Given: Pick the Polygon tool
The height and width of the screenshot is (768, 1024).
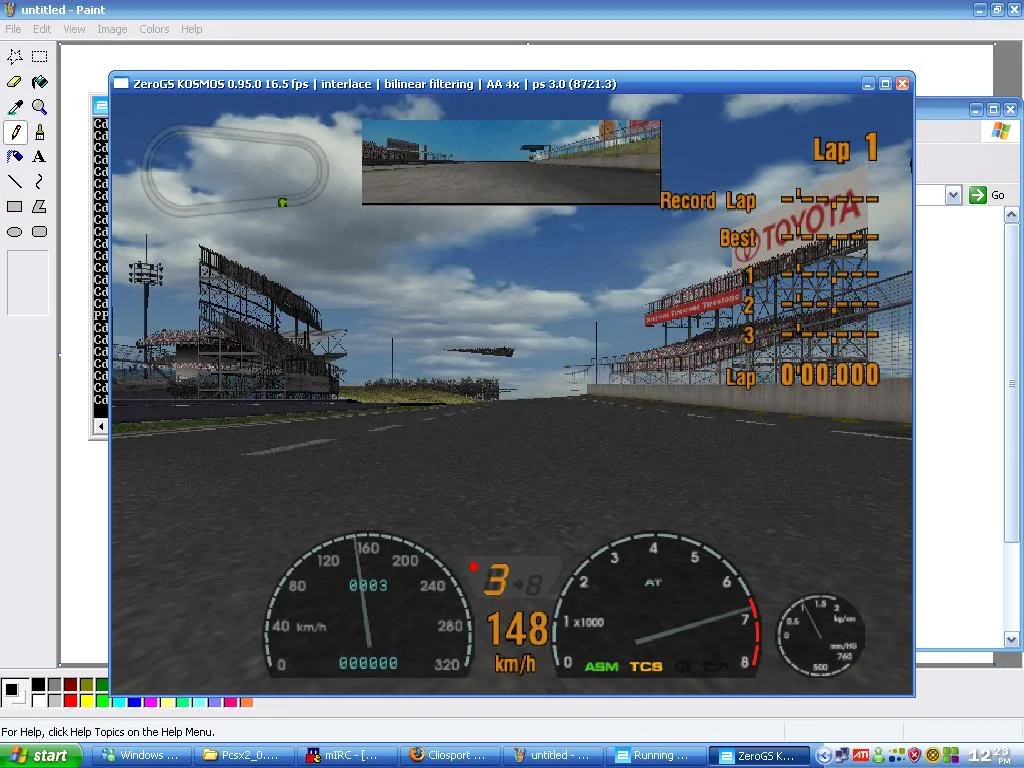Looking at the screenshot, I should (40, 206).
